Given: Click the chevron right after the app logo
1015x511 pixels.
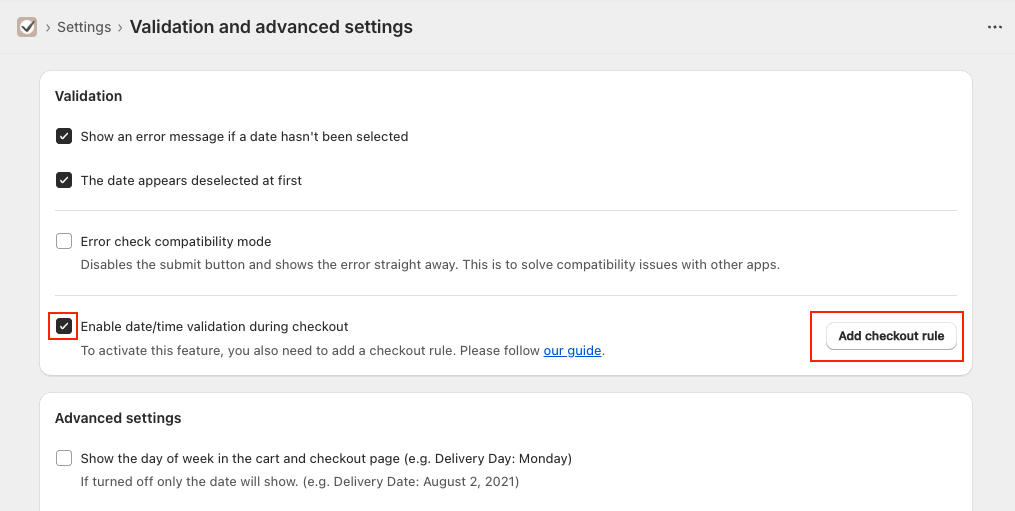Looking at the screenshot, I should click(48, 27).
